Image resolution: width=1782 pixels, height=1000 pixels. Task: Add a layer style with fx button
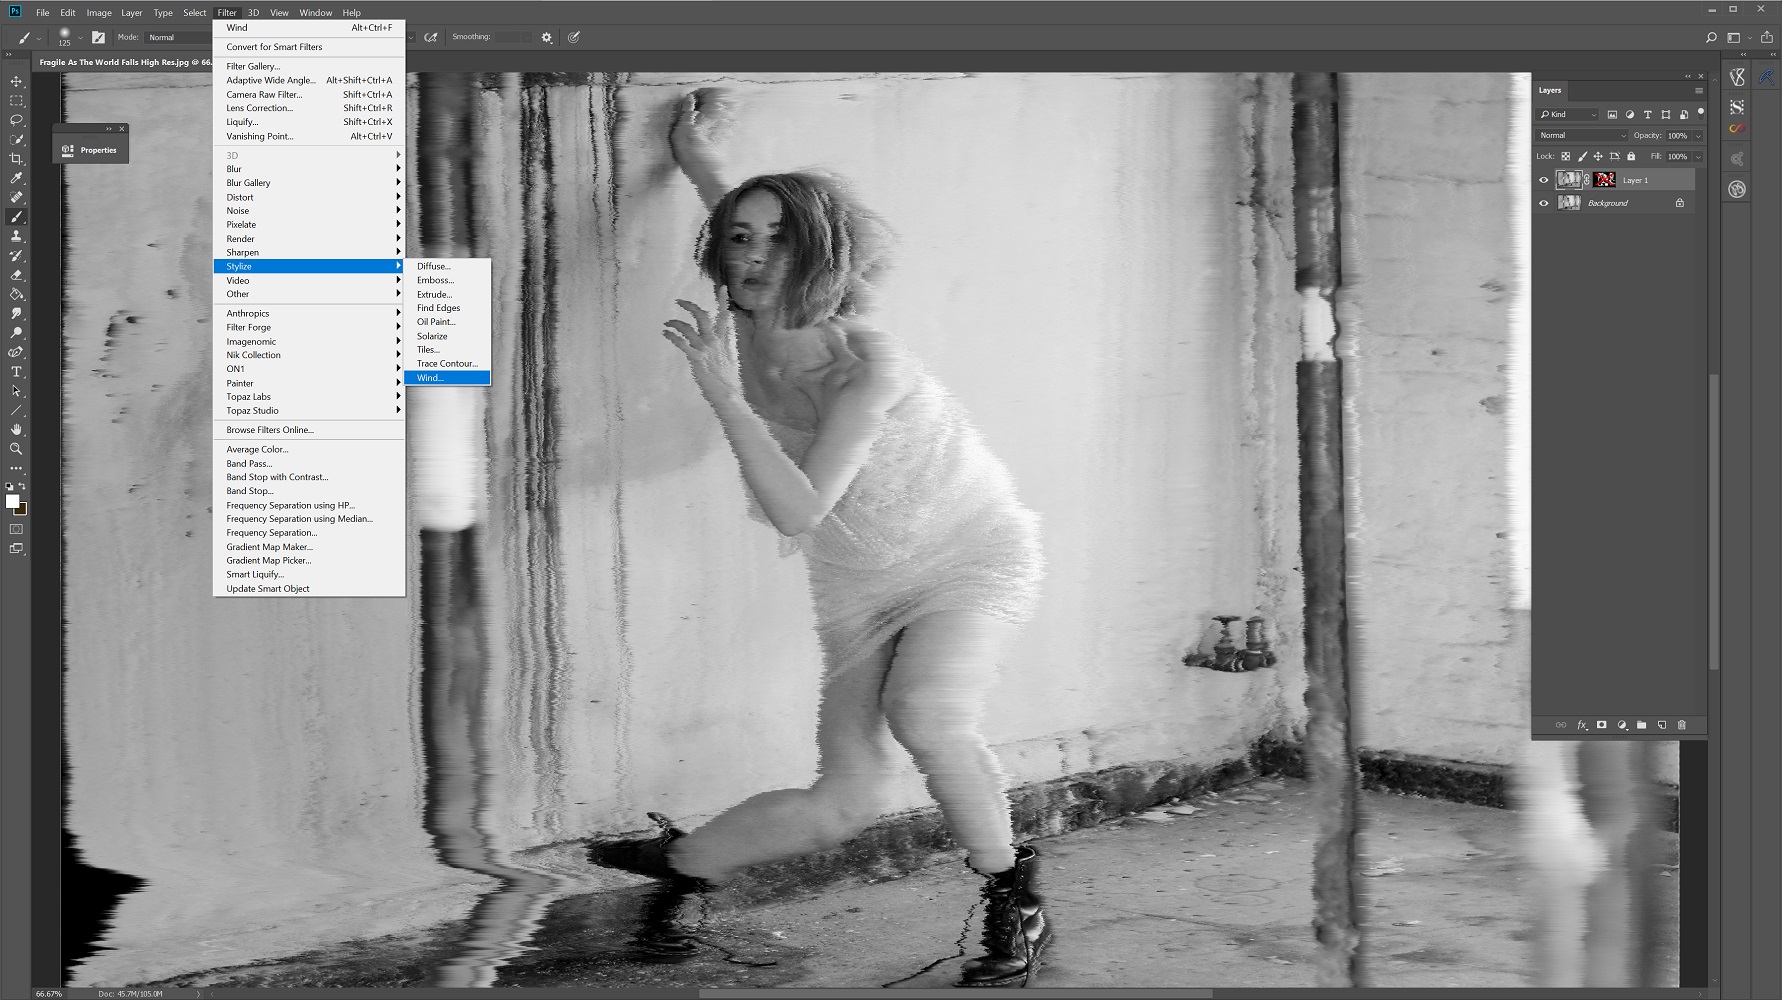(x=1582, y=725)
